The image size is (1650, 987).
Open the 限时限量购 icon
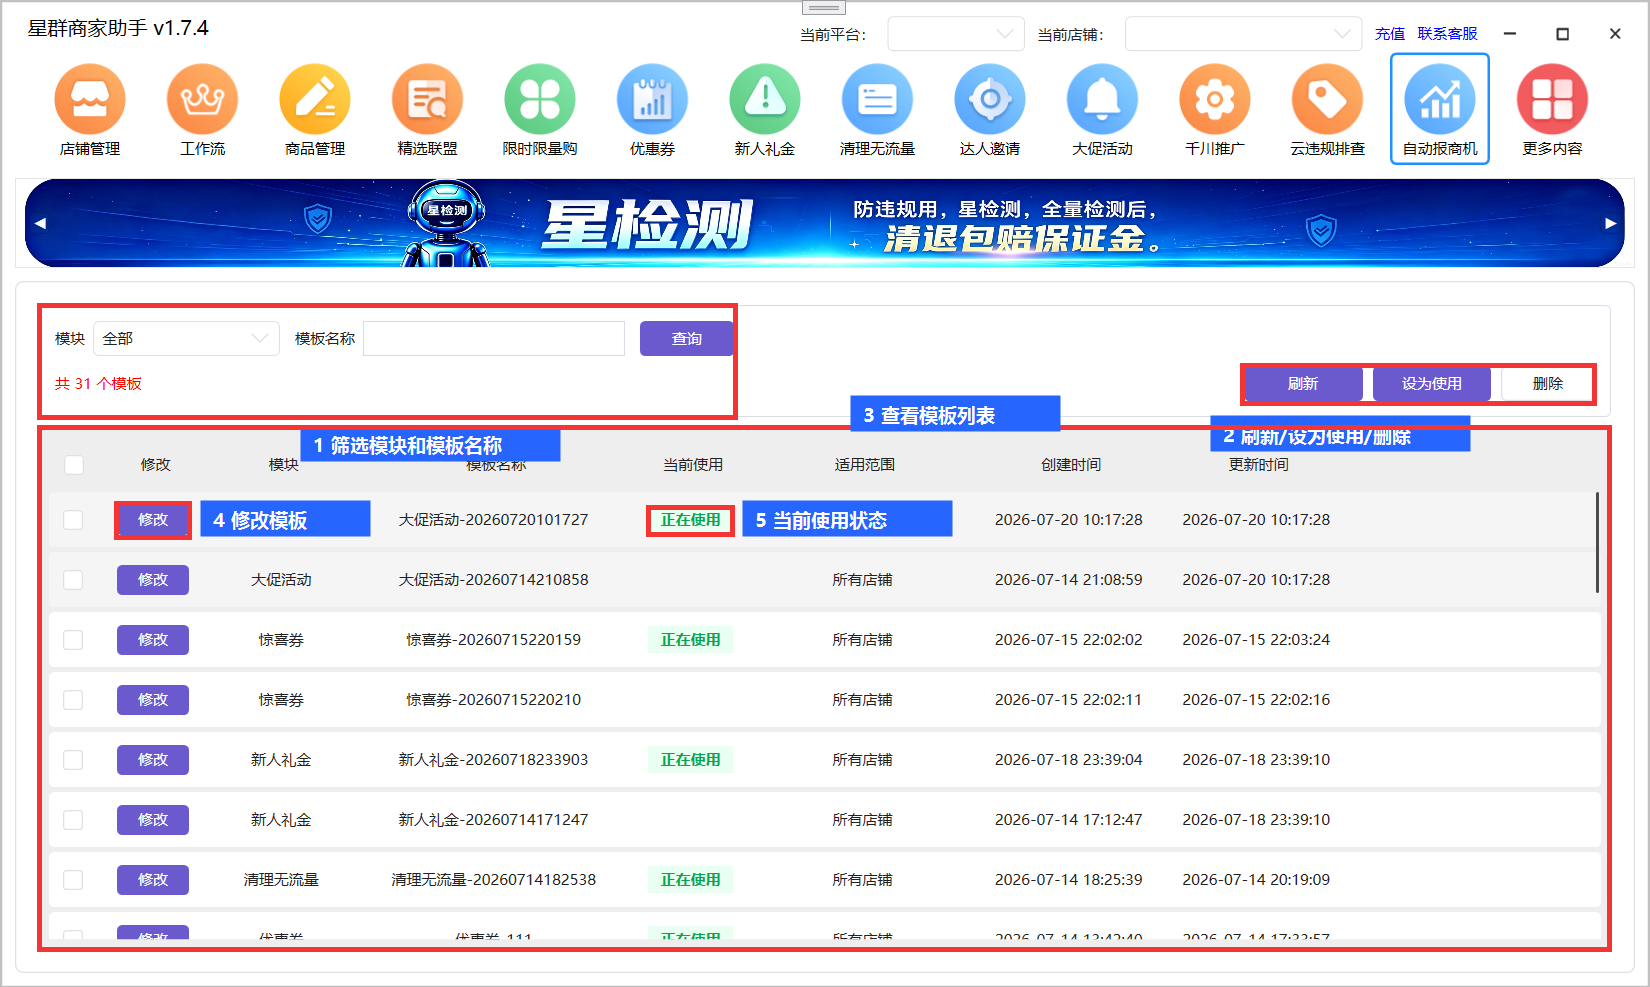coord(540,110)
